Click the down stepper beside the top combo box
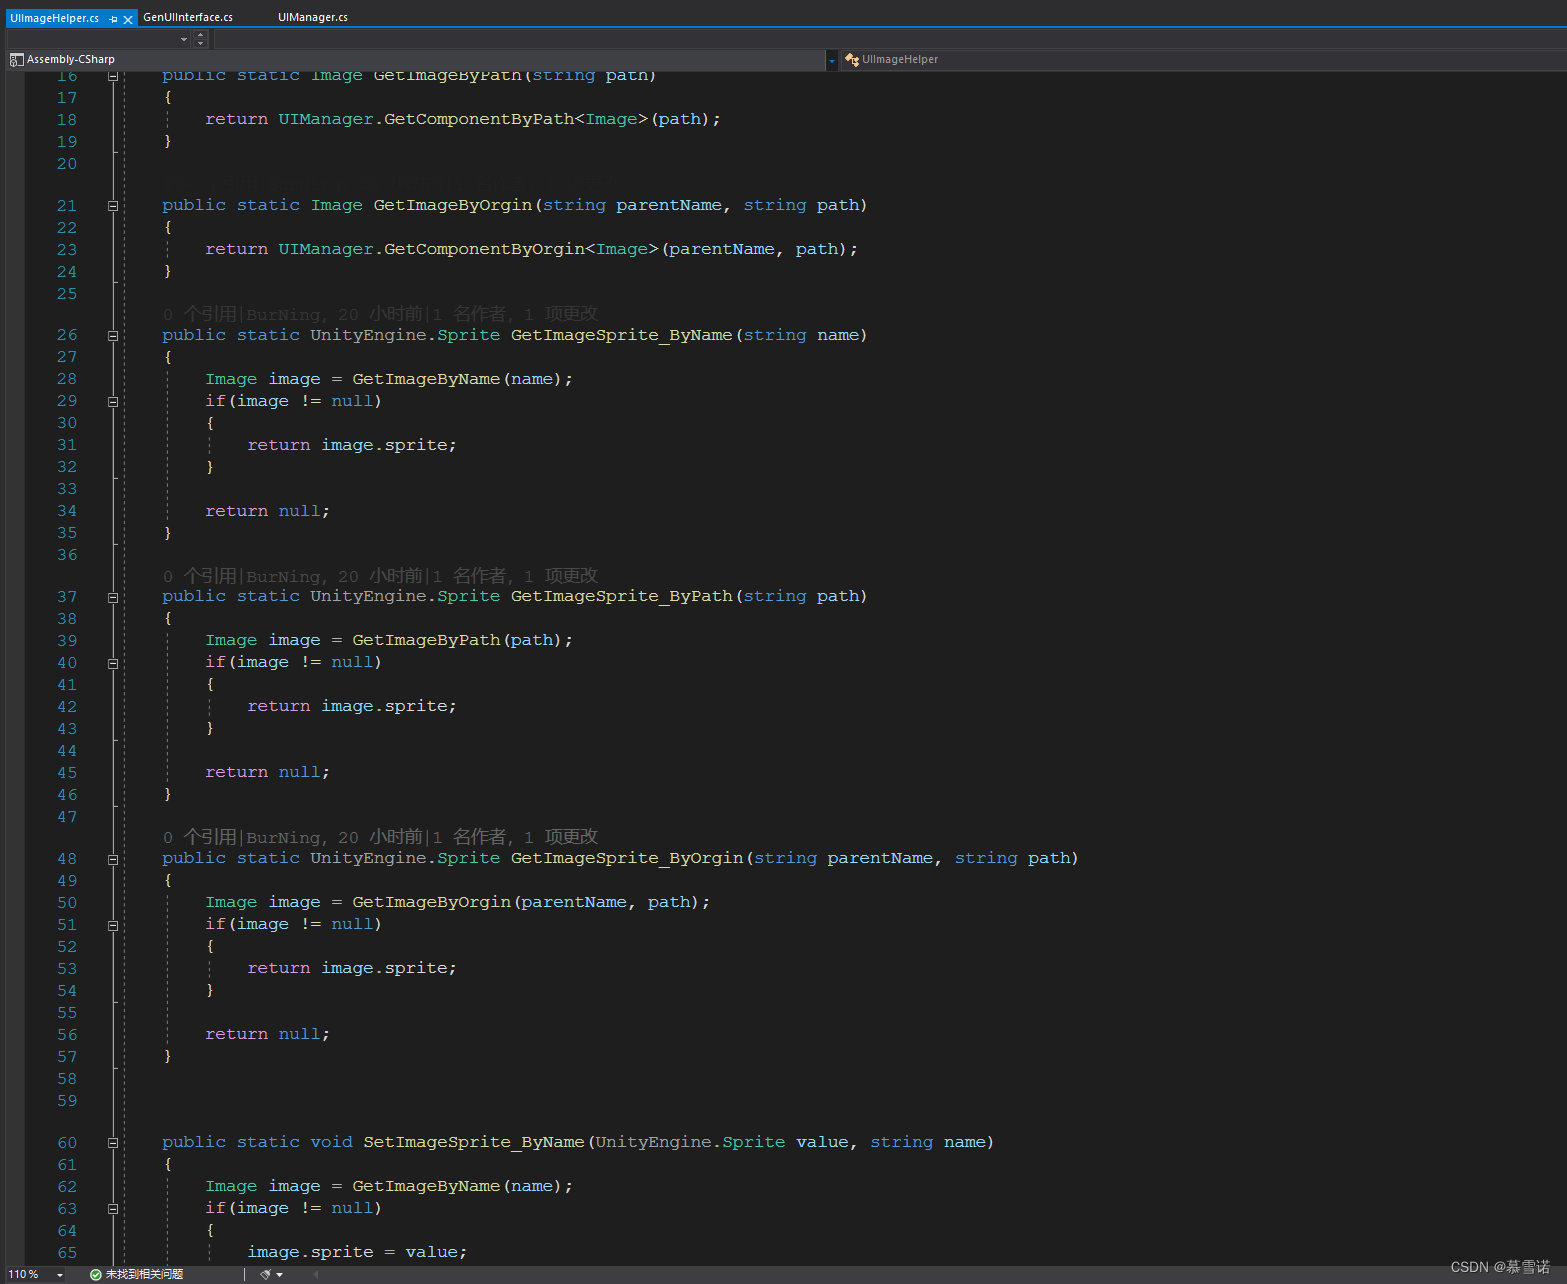1567x1284 pixels. pos(201,43)
